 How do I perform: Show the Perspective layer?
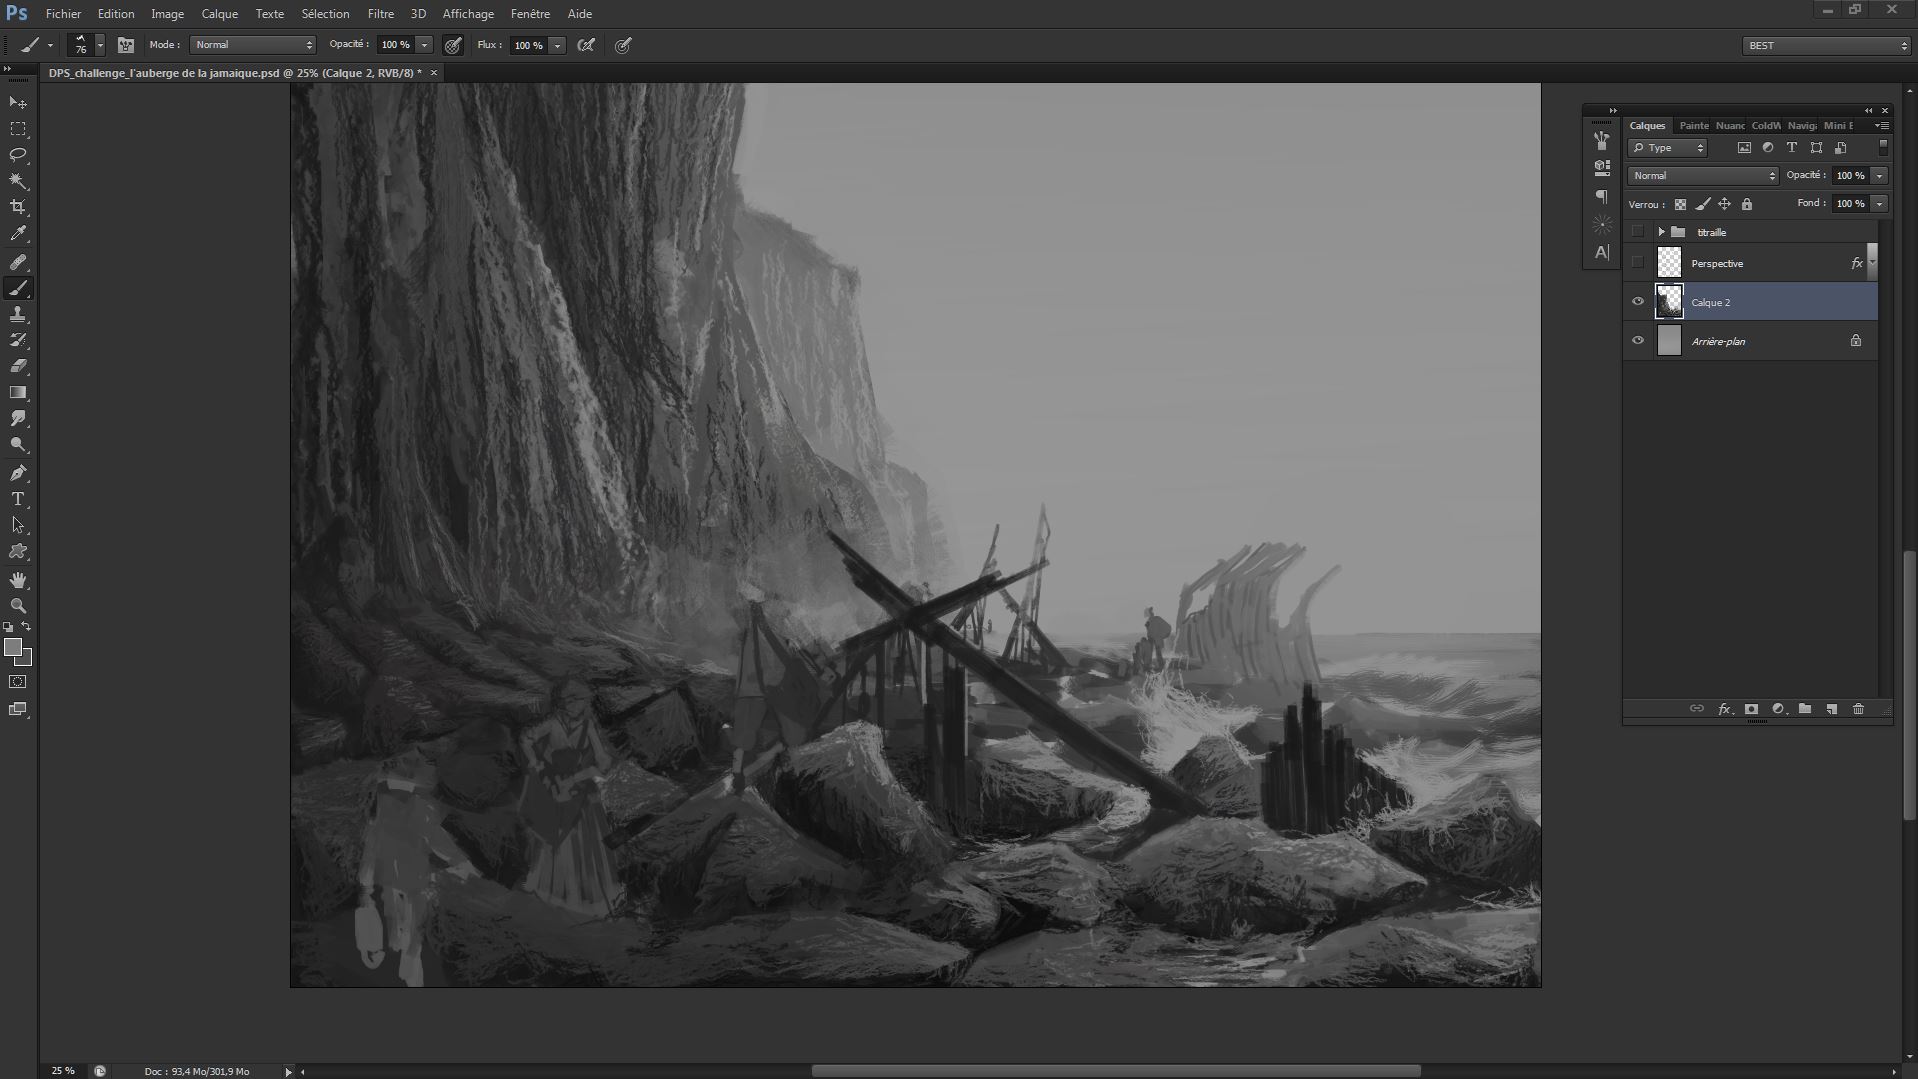point(1638,263)
